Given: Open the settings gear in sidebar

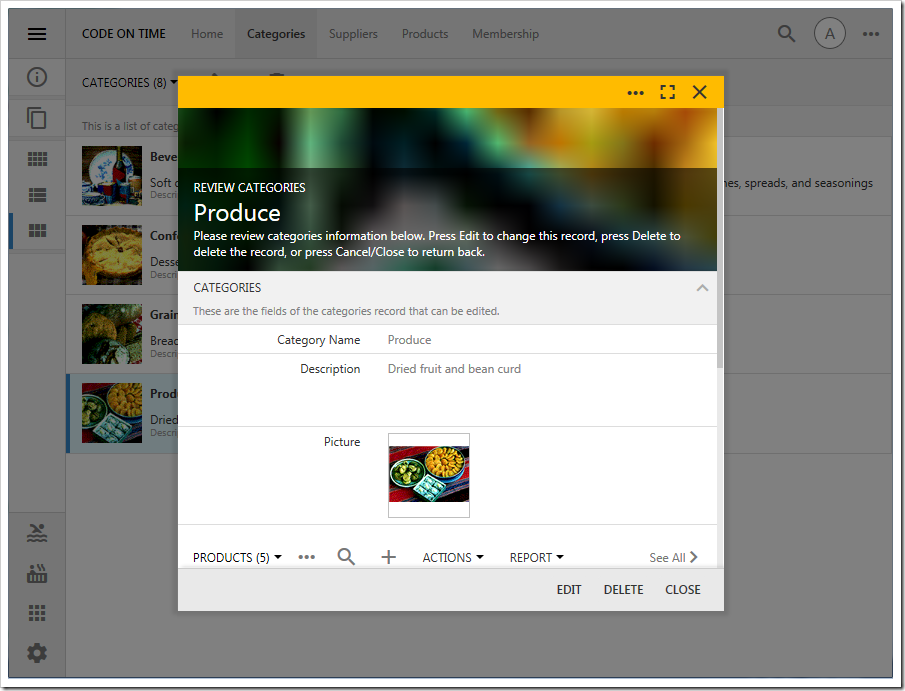Looking at the screenshot, I should (37, 653).
